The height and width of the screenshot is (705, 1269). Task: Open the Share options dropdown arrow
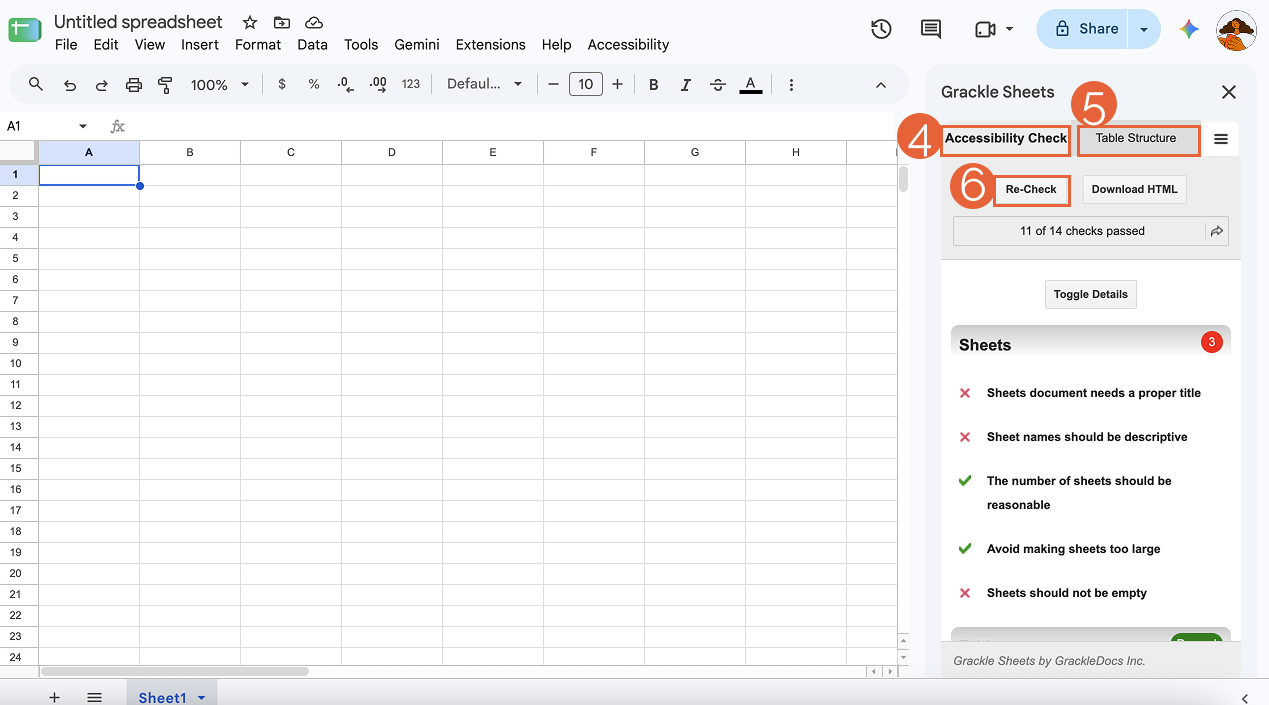pyautogui.click(x=1144, y=29)
